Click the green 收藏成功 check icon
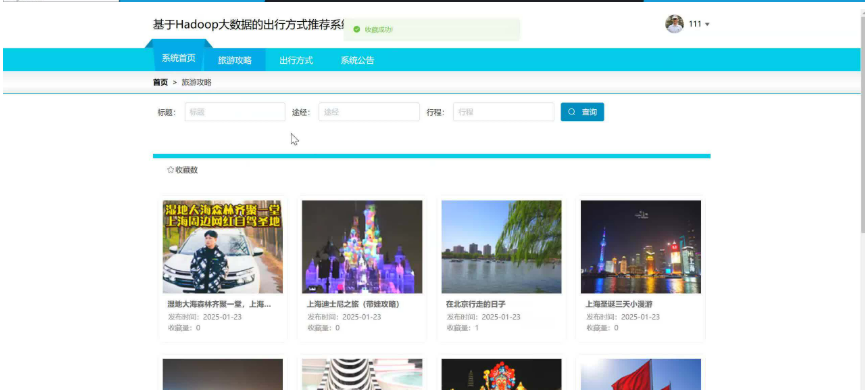 356,29
